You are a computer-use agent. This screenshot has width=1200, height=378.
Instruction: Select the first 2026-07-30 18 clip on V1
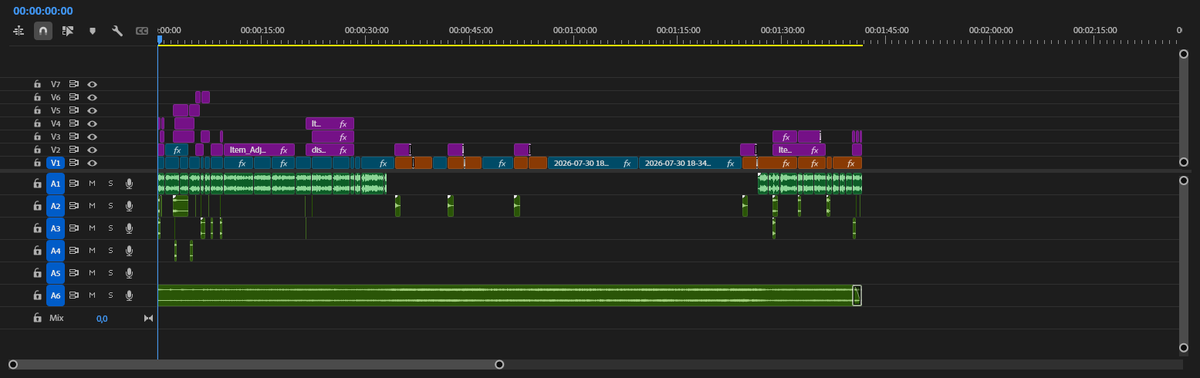coord(592,162)
